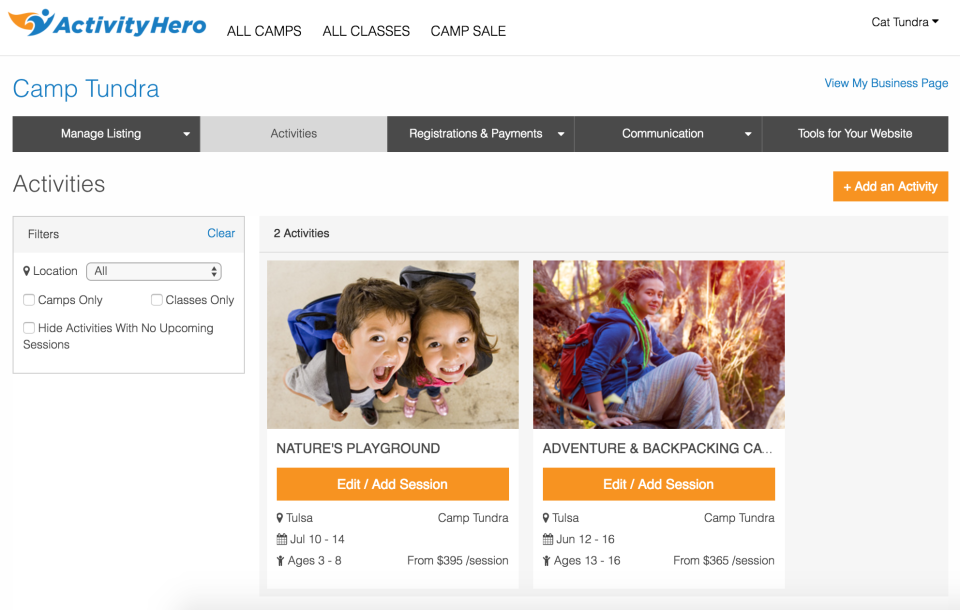
Task: Enable the Camps Only checkbox
Action: tap(29, 299)
